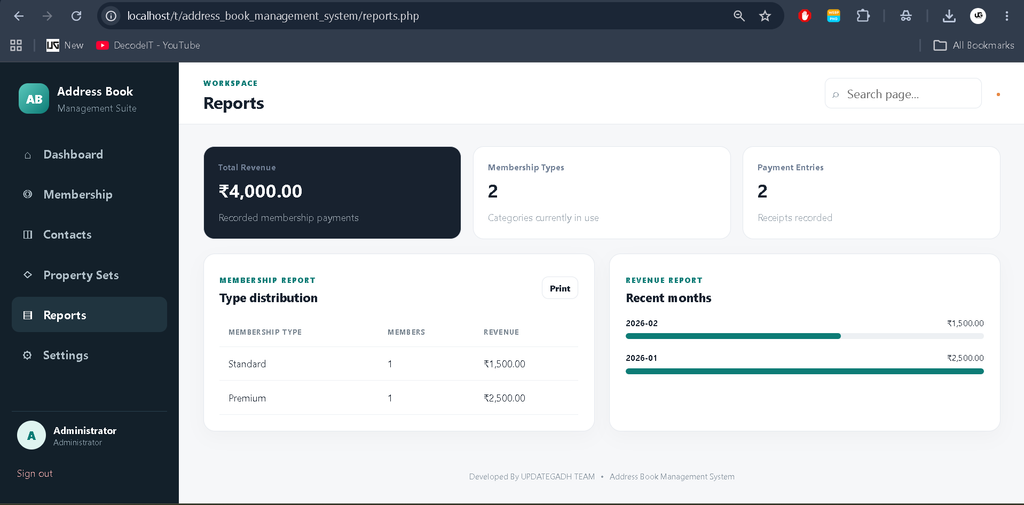
Task: Click the red hand blocker extension icon
Action: 805,16
